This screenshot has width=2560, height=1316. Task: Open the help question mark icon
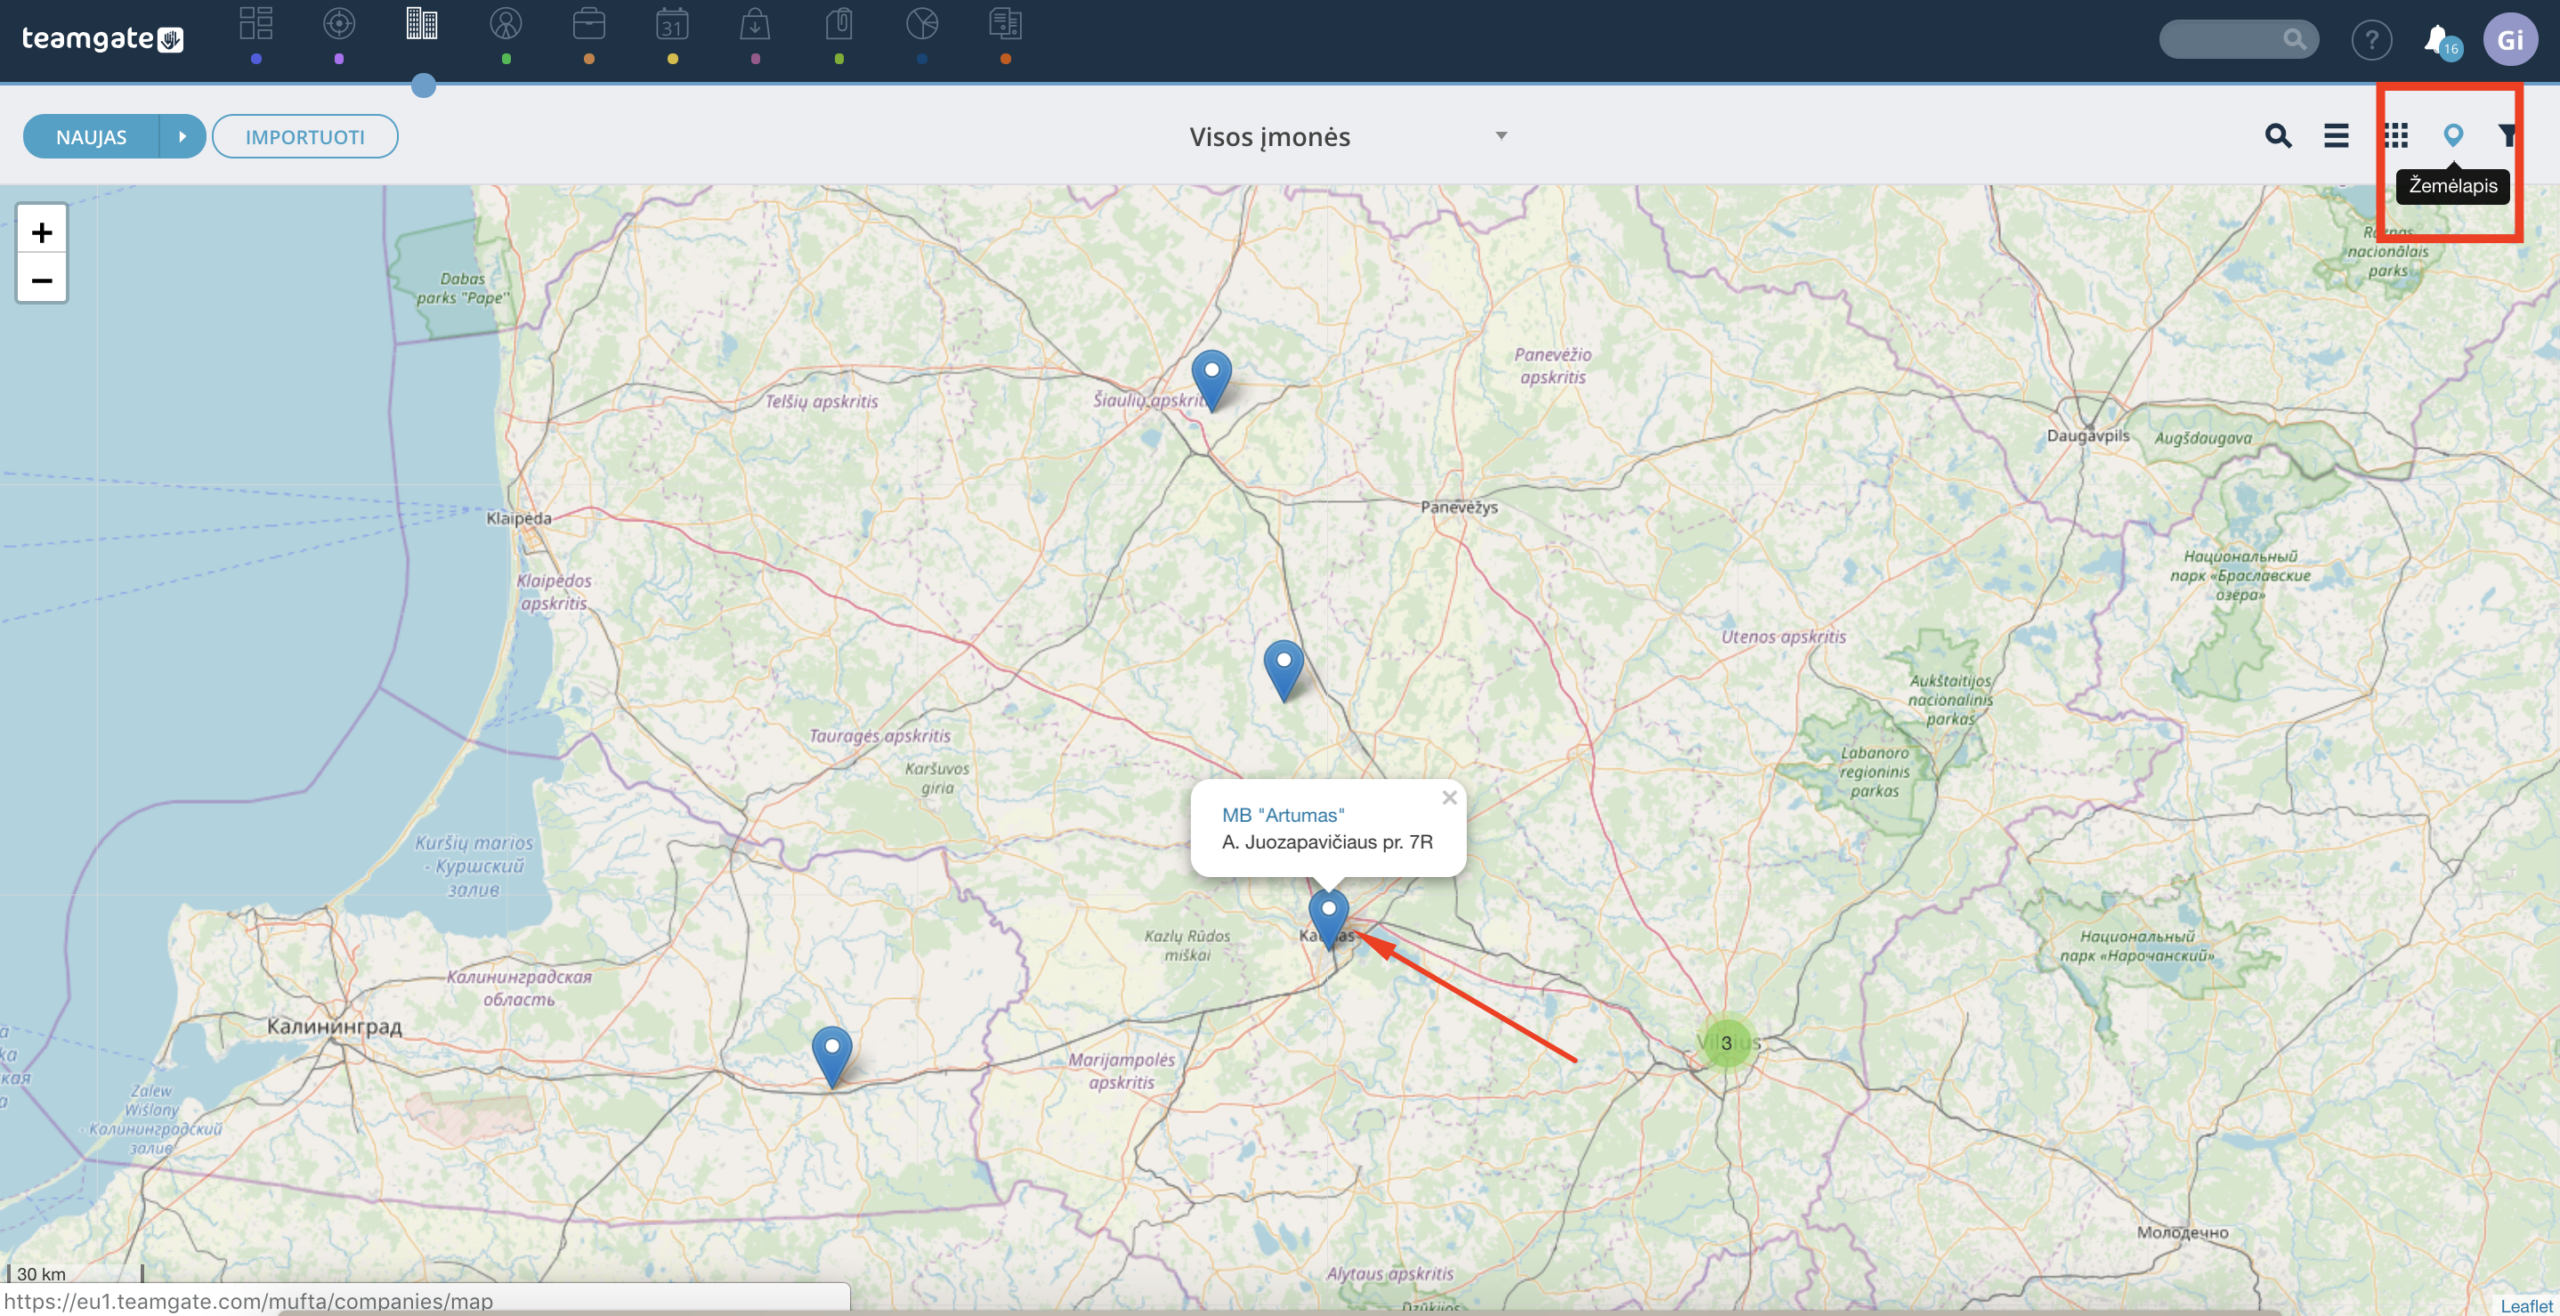[x=2371, y=40]
